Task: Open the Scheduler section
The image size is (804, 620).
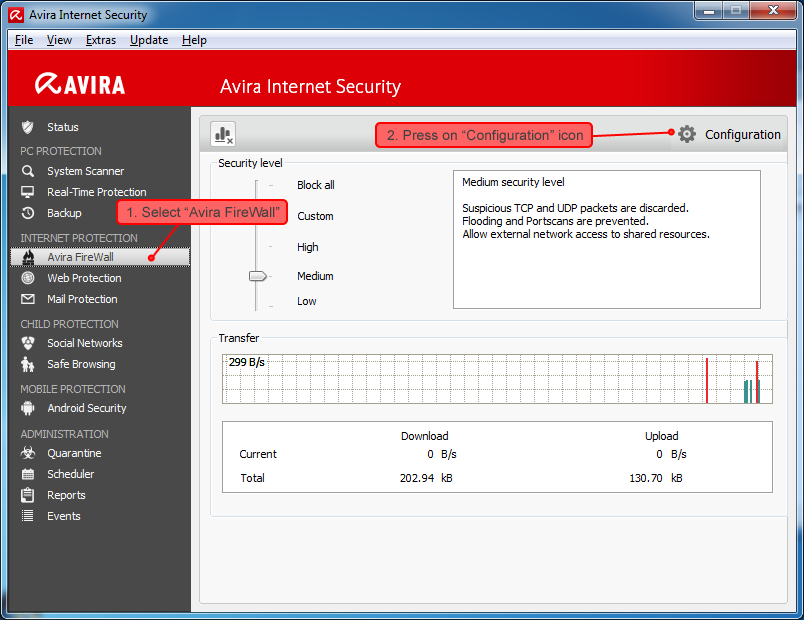Action: [72, 474]
